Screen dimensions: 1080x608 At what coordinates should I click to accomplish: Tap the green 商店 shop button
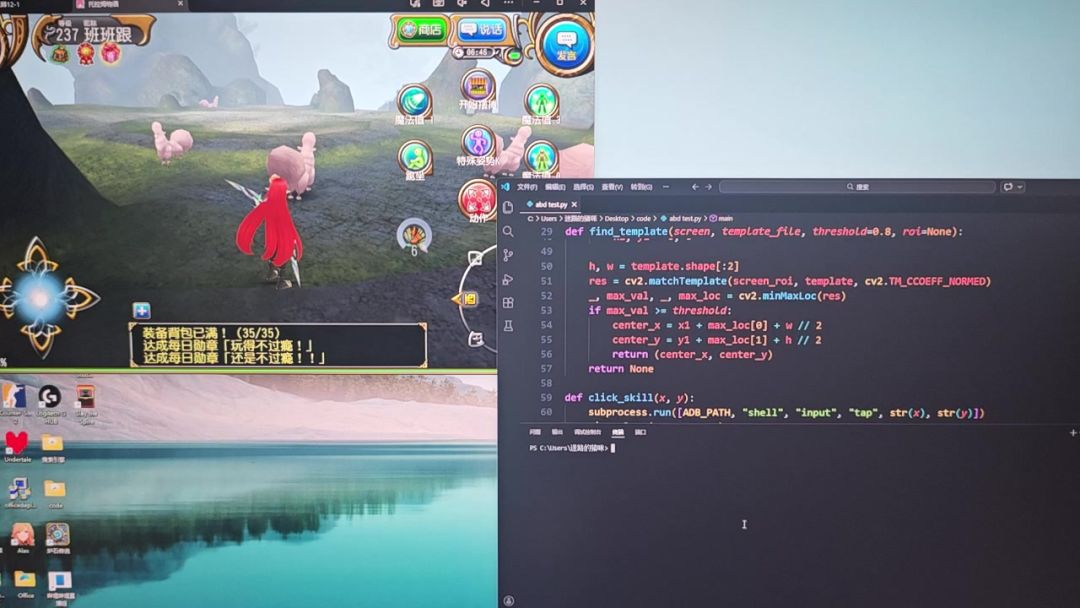click(x=421, y=29)
